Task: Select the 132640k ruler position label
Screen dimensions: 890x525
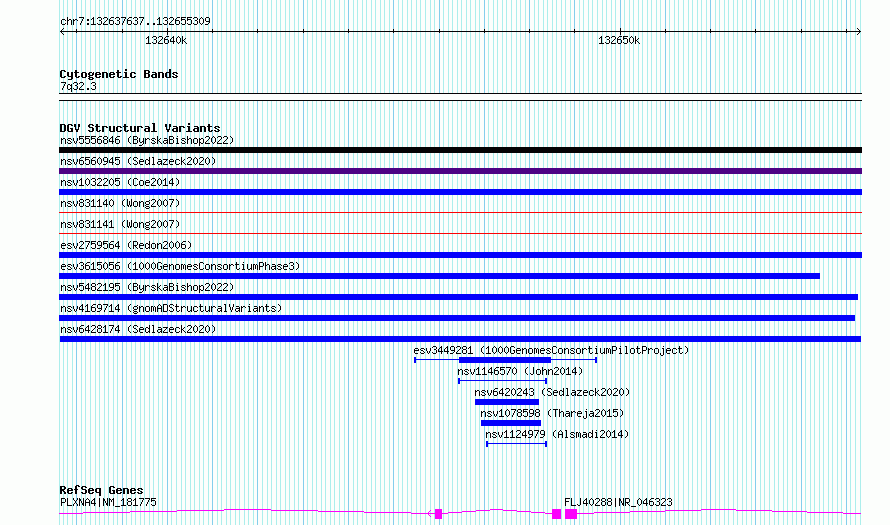Action: click(x=166, y=40)
